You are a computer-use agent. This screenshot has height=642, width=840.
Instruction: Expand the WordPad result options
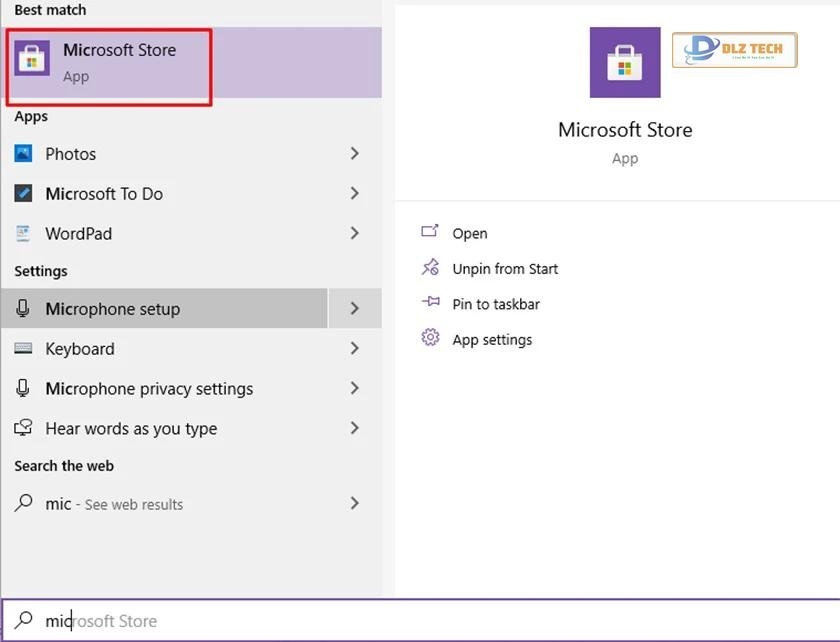355,233
